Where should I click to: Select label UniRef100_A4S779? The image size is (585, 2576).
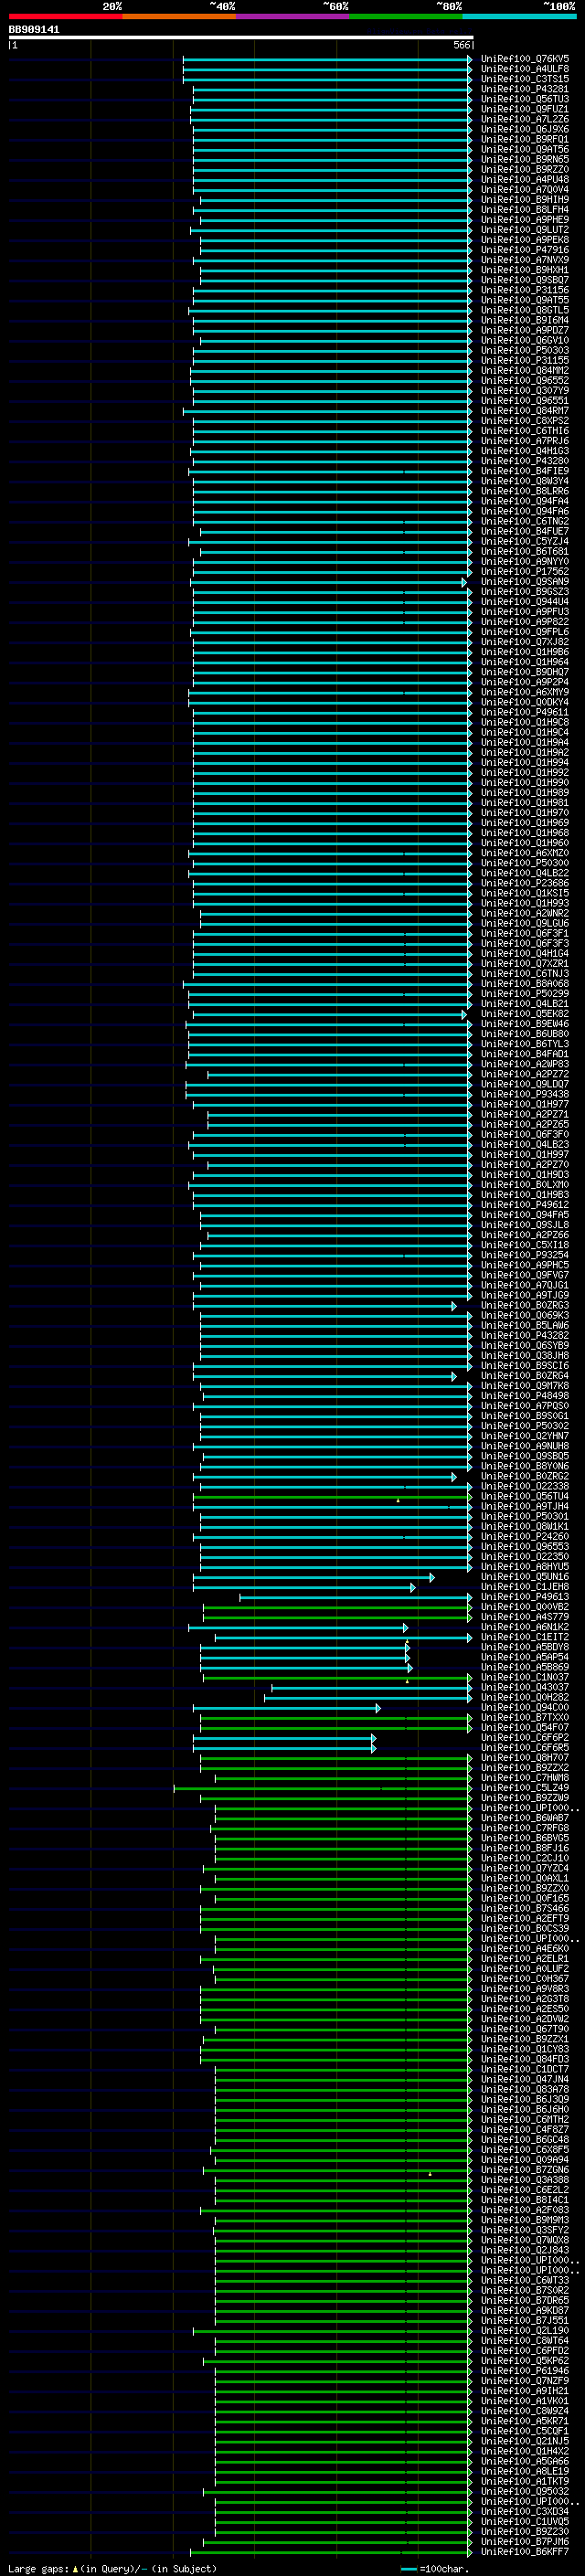point(525,1617)
